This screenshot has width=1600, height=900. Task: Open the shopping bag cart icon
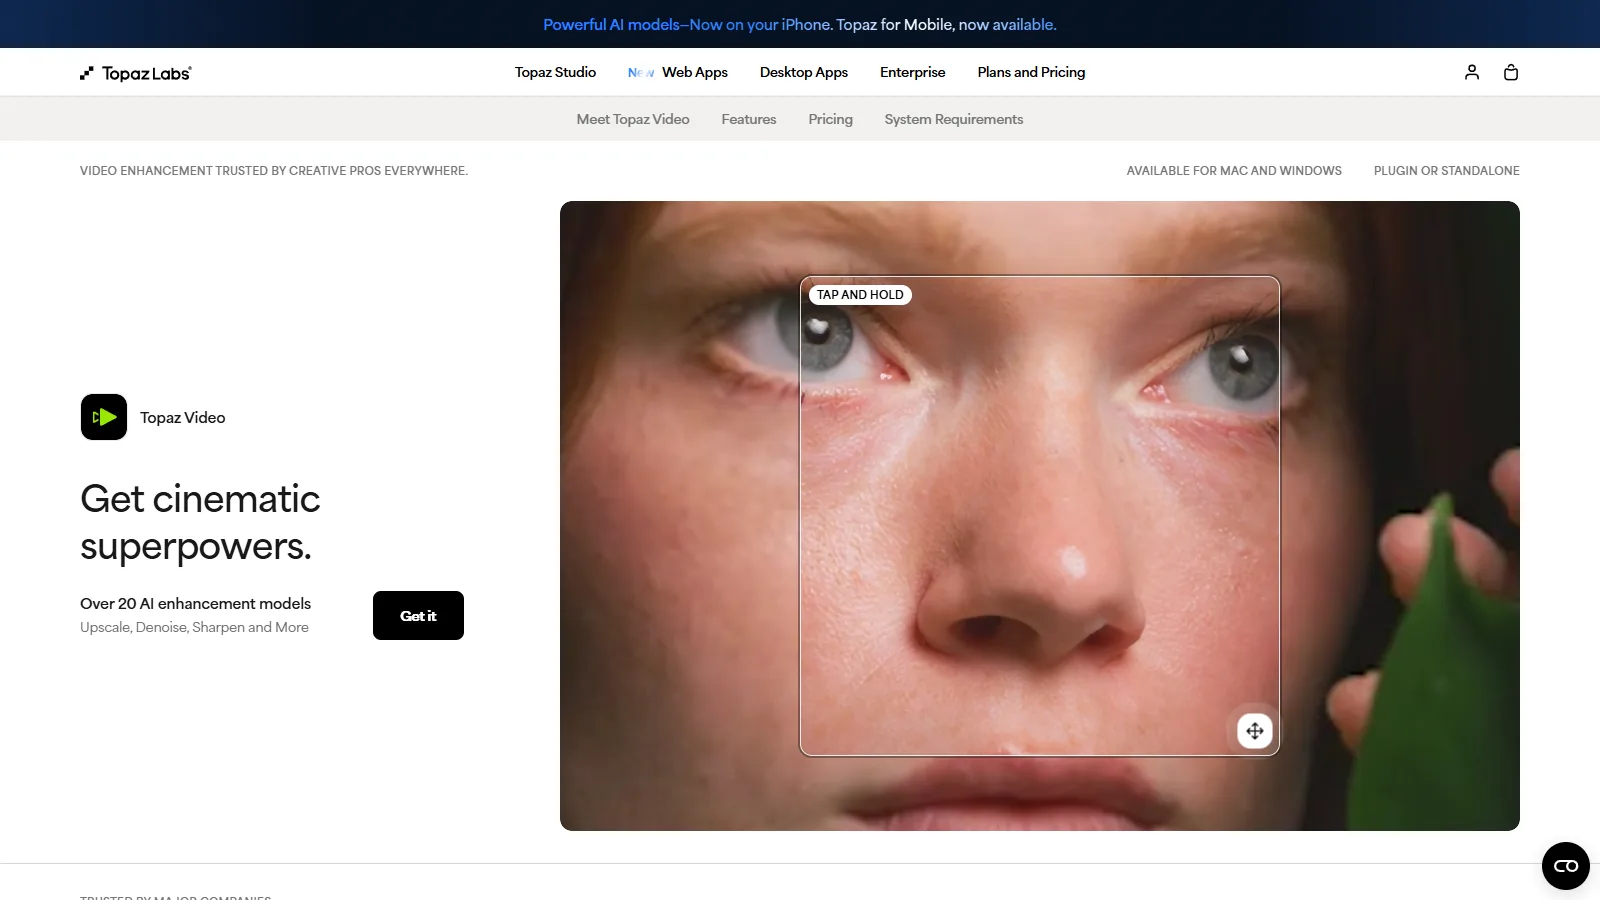[x=1511, y=72]
